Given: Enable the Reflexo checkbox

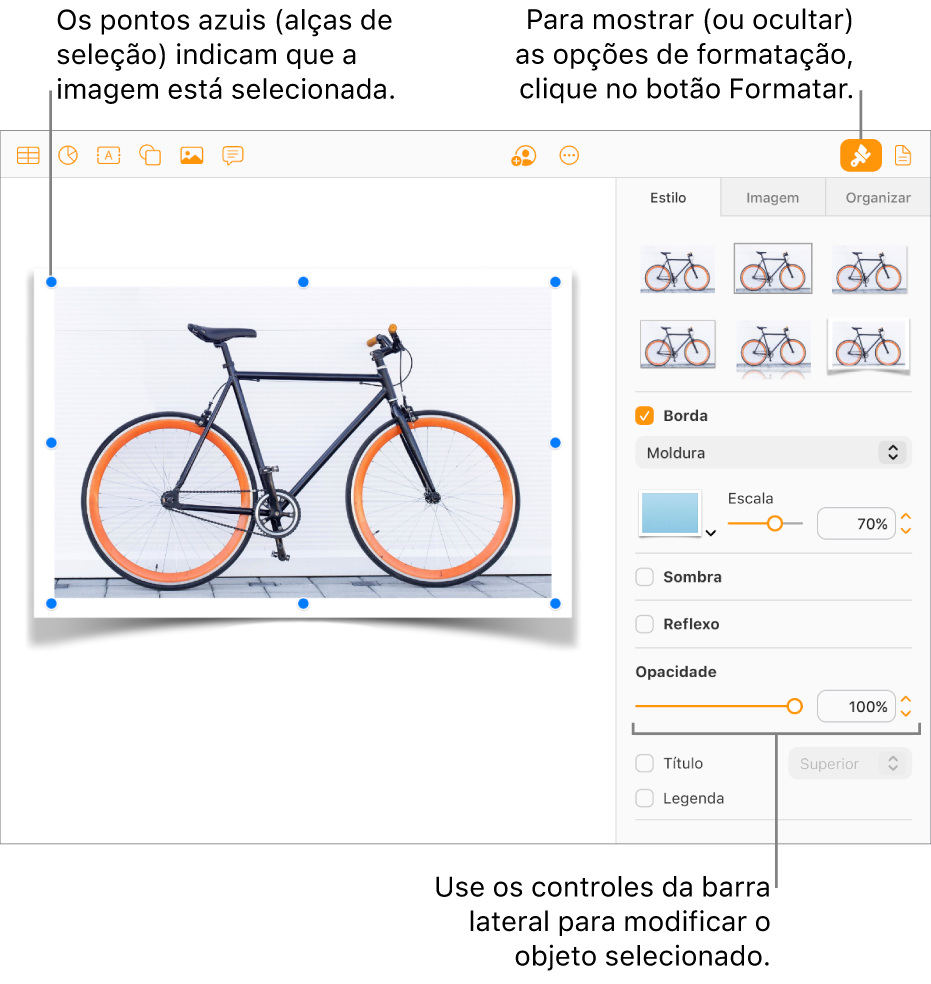Looking at the screenshot, I should tap(644, 624).
